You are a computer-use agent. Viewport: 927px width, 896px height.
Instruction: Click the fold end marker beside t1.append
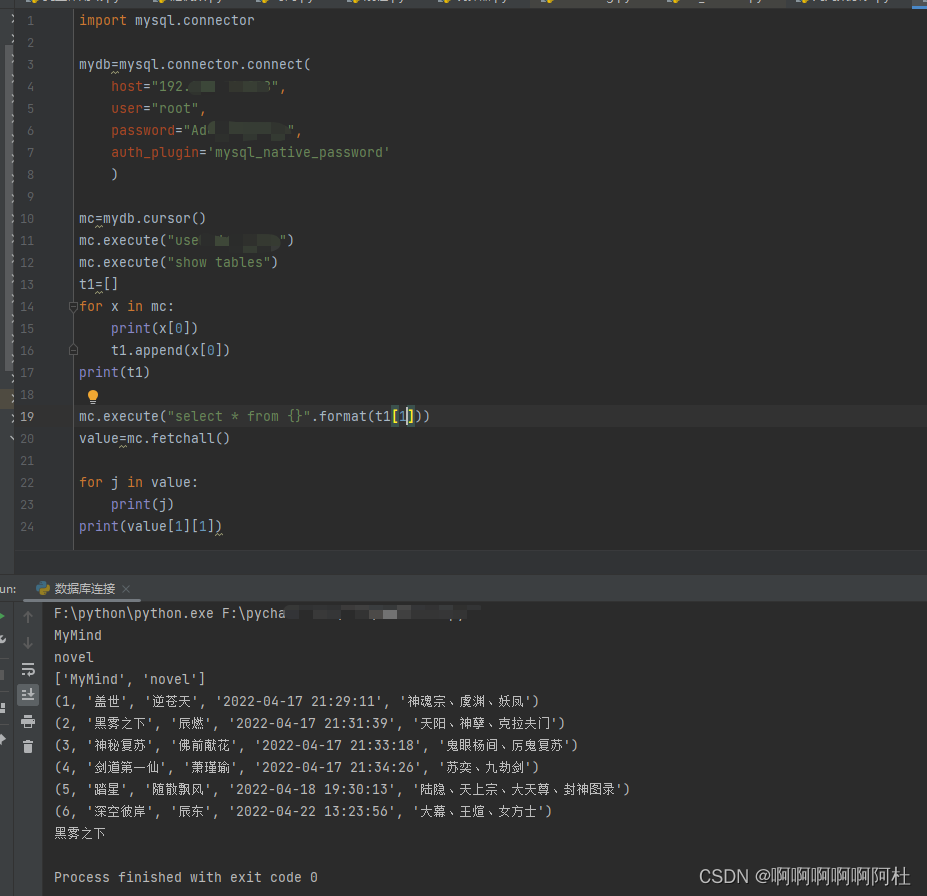[x=73, y=350]
